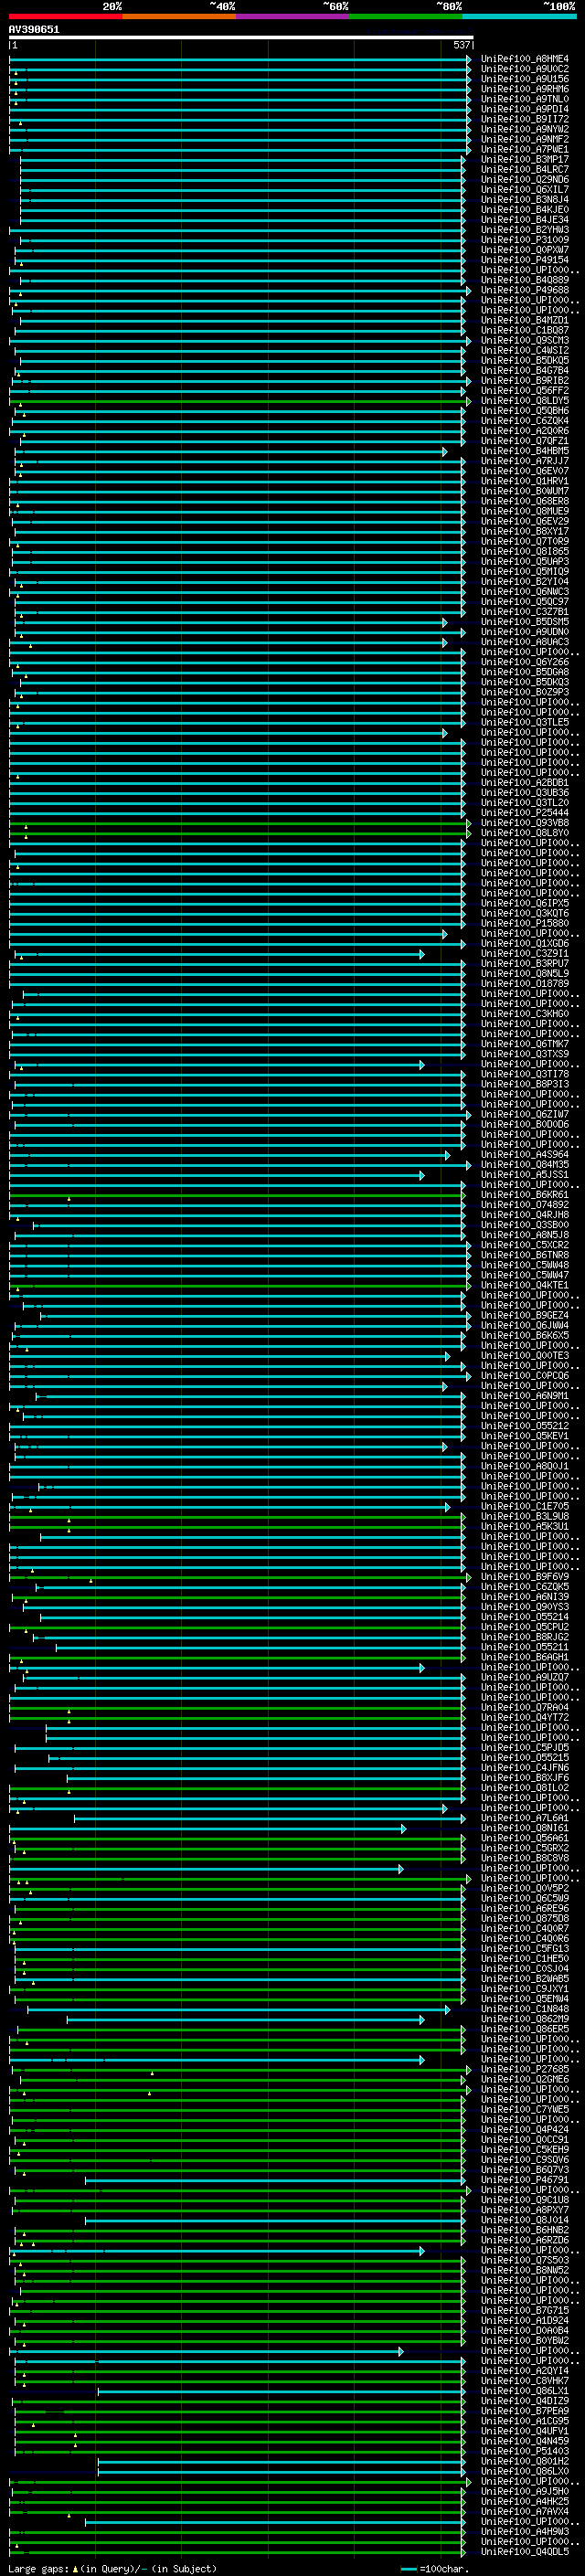Click UniRef100_B9RIB2 in the hit list
The height and width of the screenshot is (2576, 585).
tap(525, 381)
